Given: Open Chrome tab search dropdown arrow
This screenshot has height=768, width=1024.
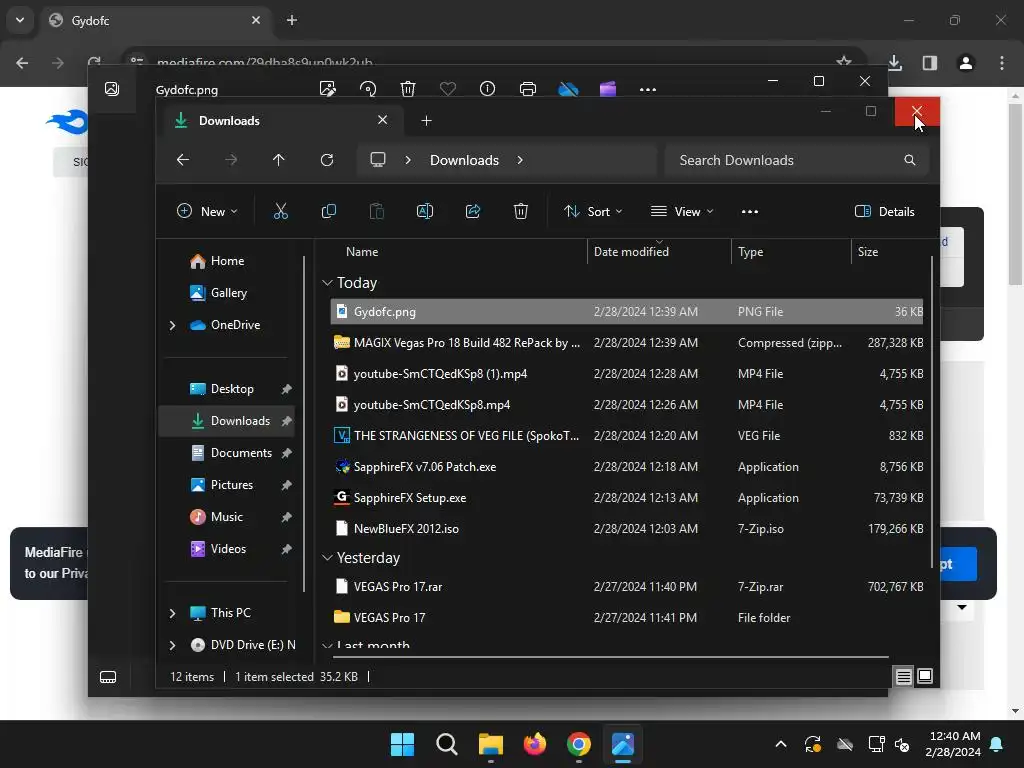Looking at the screenshot, I should pyautogui.click(x=20, y=20).
